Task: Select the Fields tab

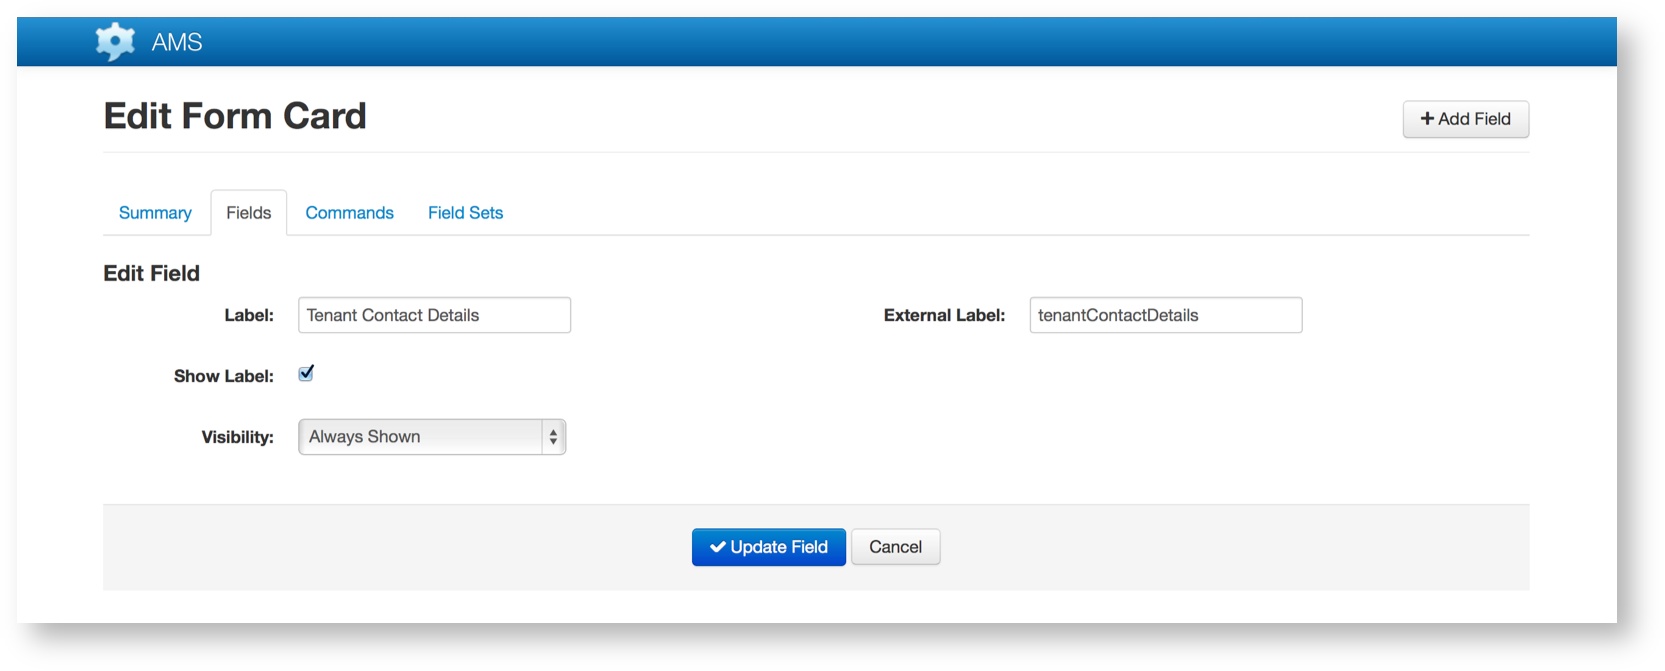Action: pyautogui.click(x=248, y=213)
